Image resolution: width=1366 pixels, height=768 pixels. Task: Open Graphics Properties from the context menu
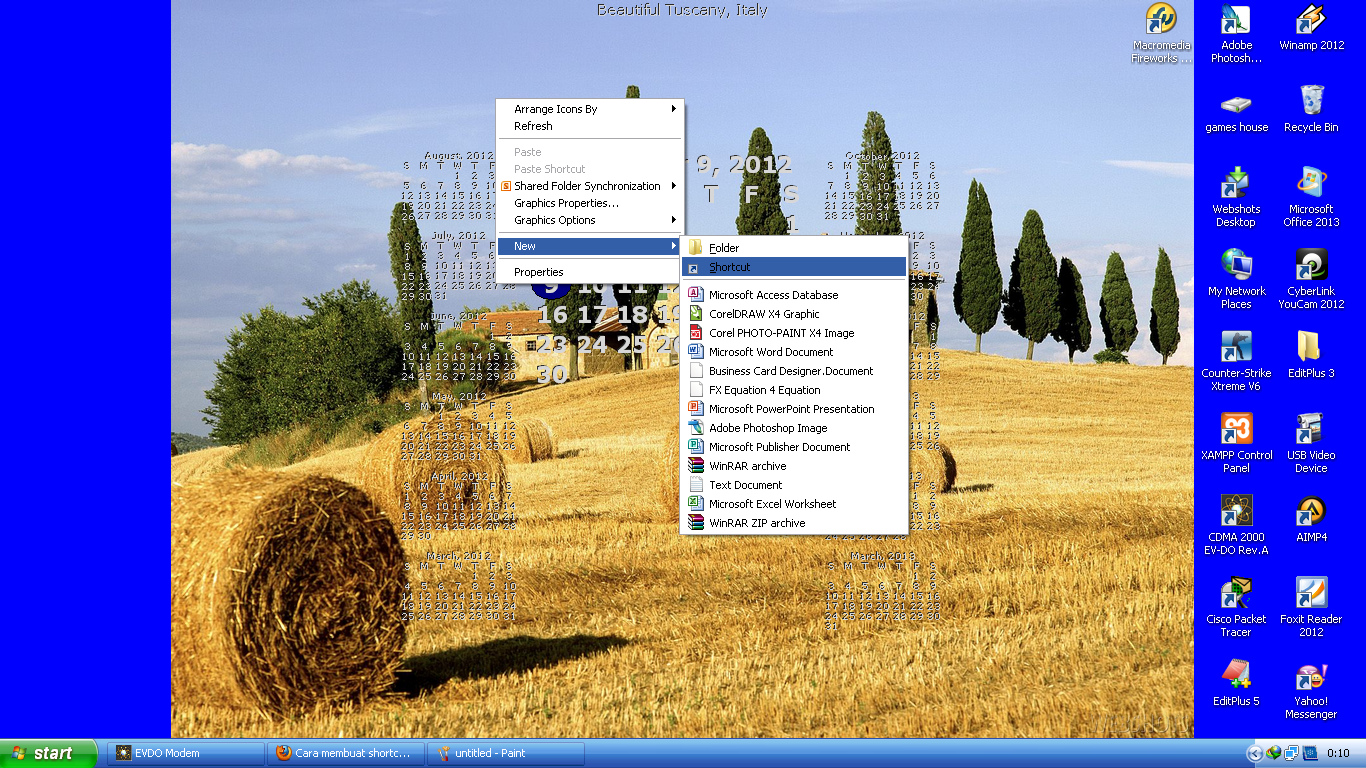tap(590, 203)
